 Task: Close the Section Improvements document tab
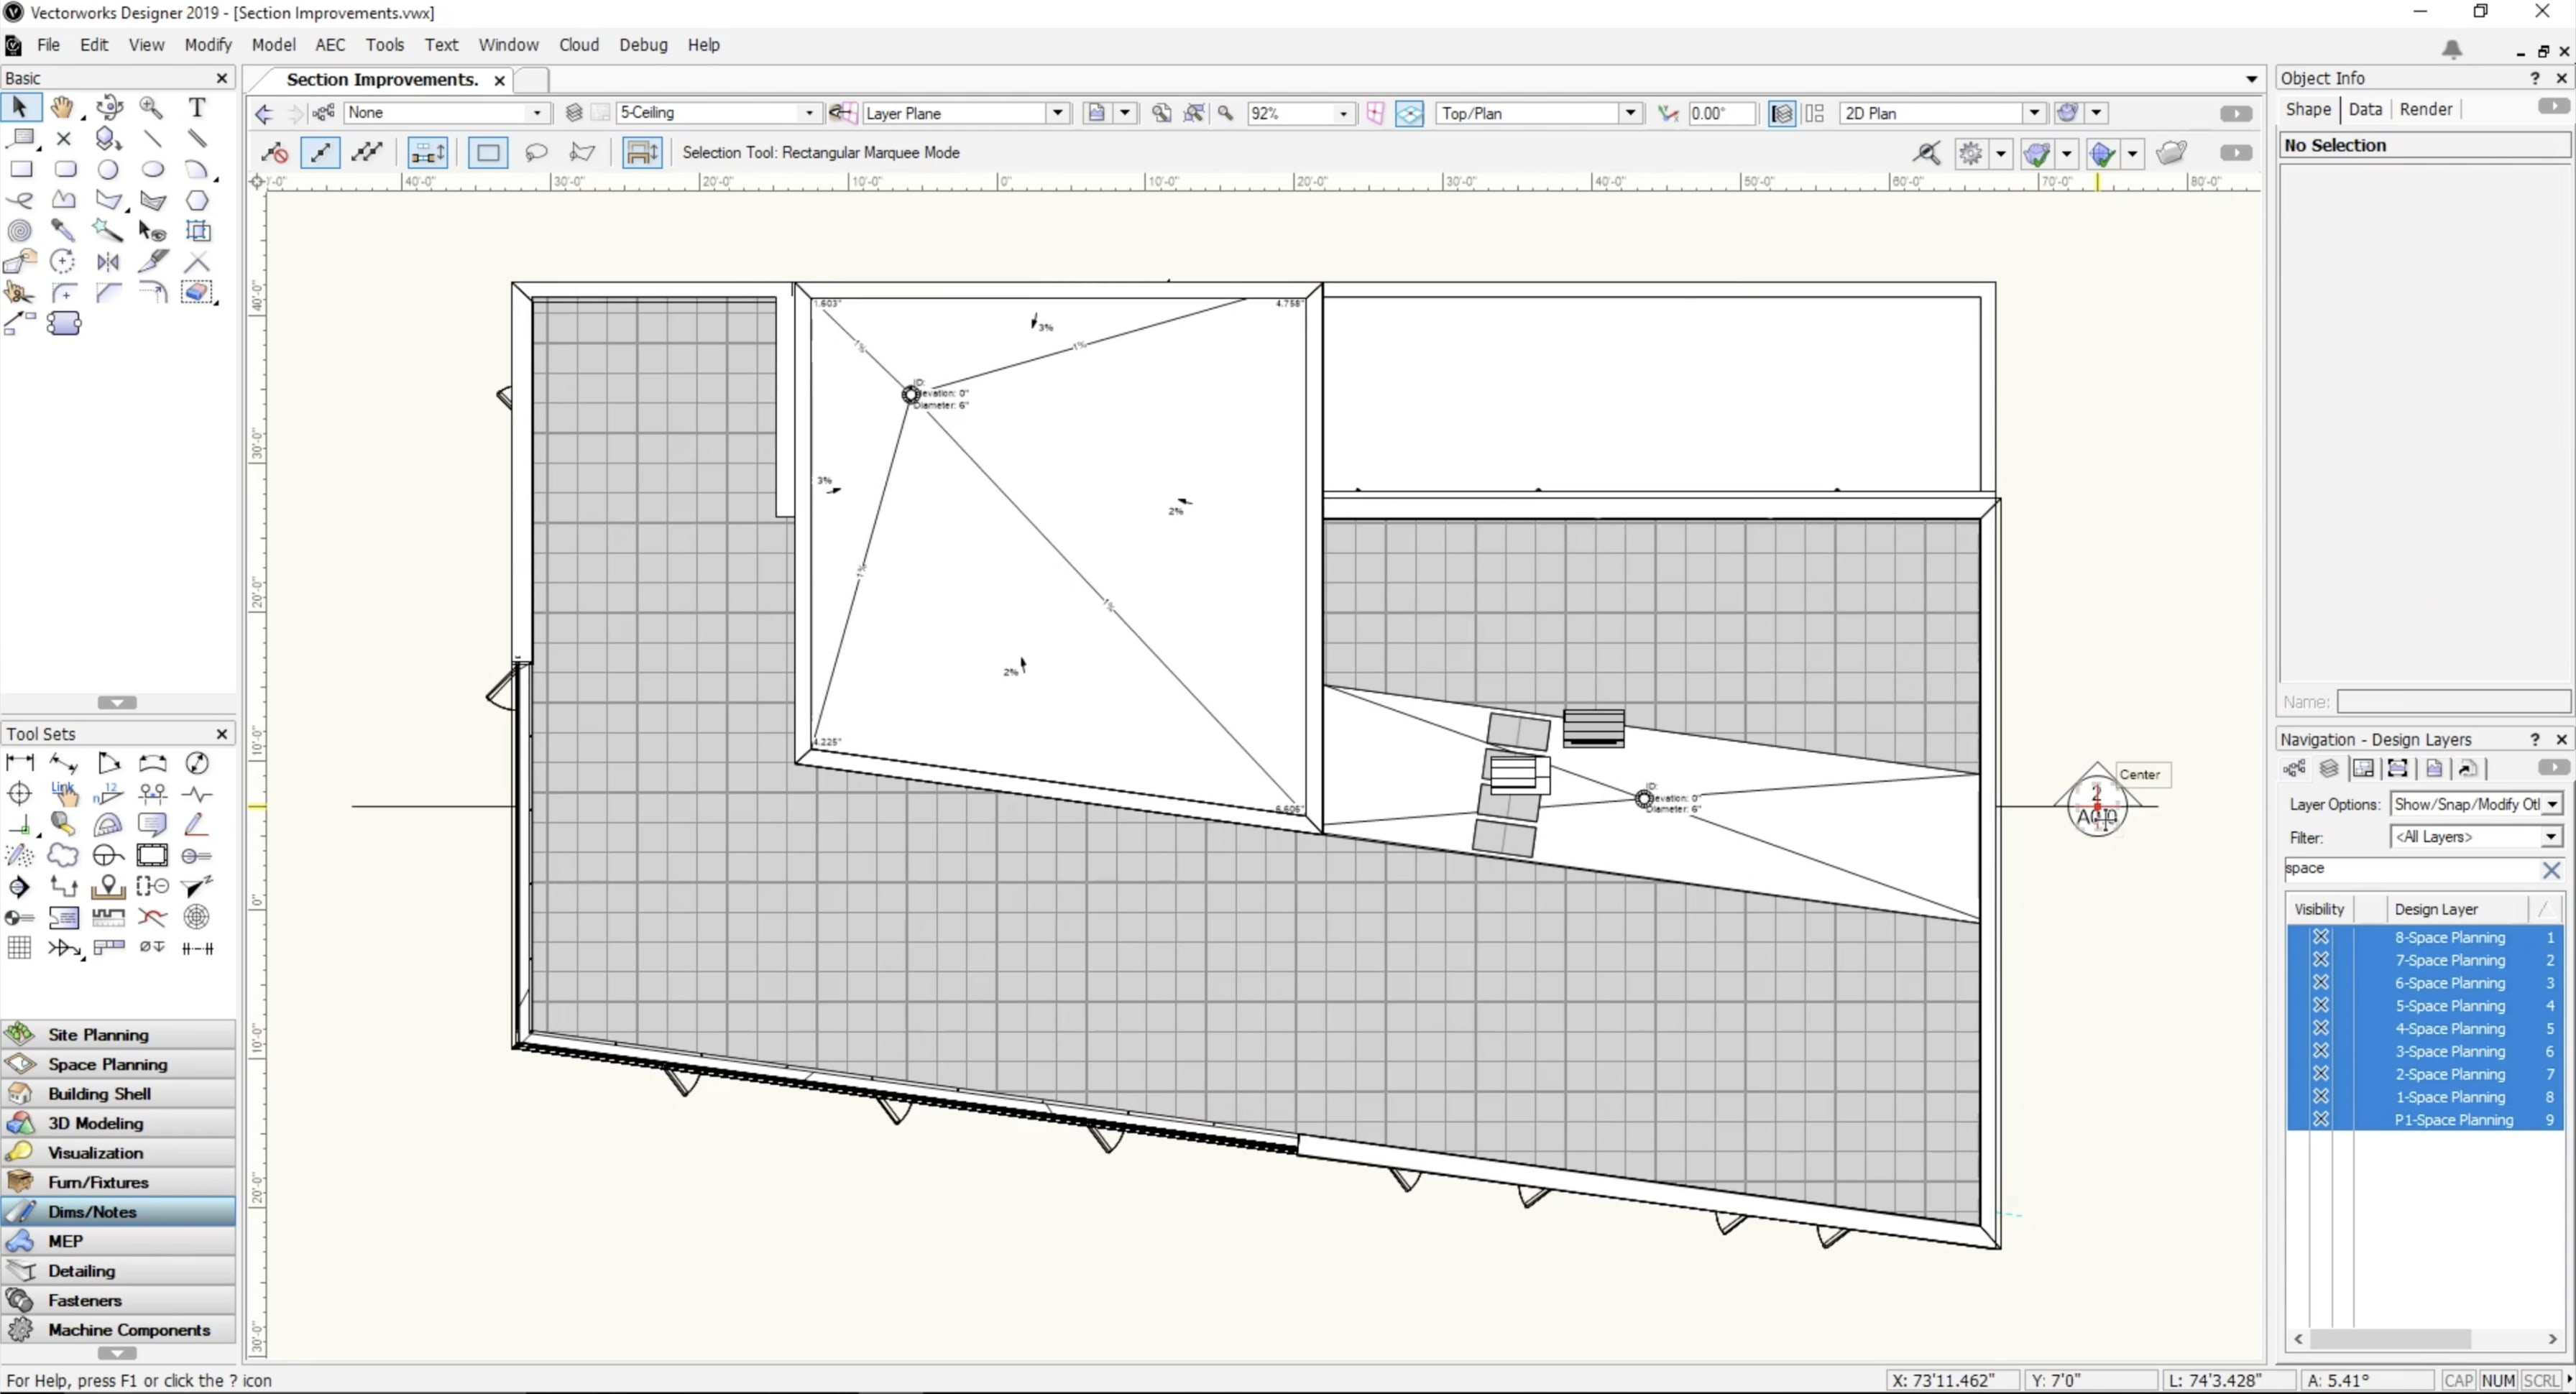pyautogui.click(x=499, y=80)
